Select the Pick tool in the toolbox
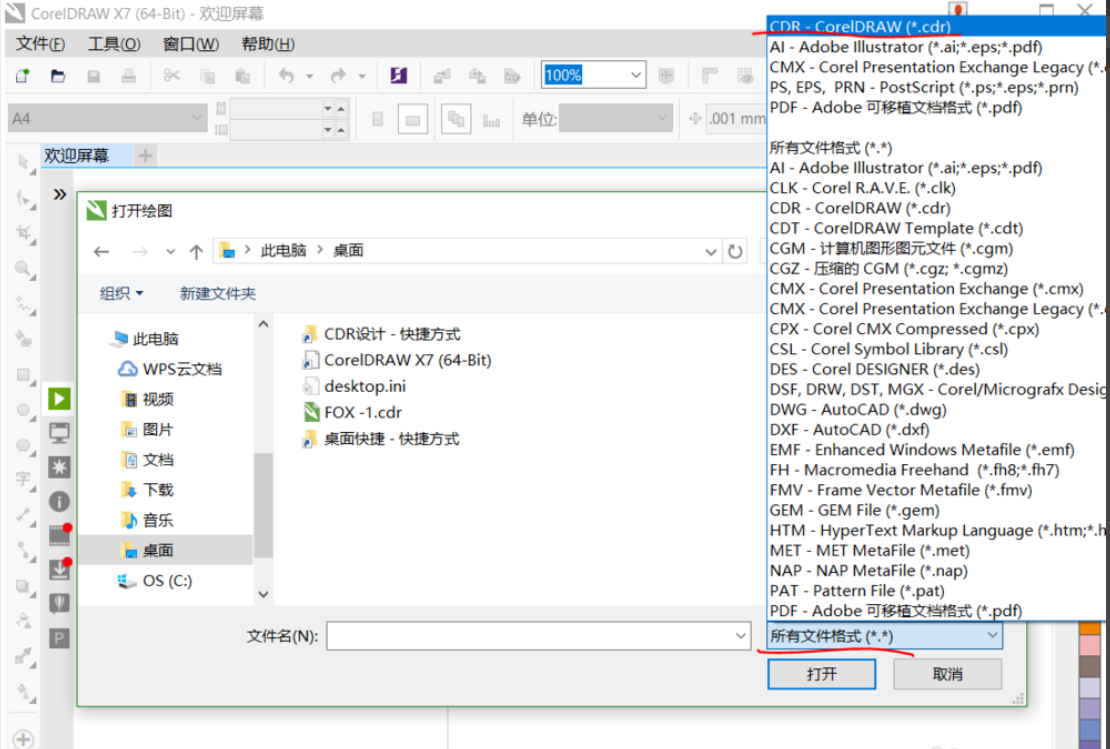The image size is (1110, 749). (22, 159)
